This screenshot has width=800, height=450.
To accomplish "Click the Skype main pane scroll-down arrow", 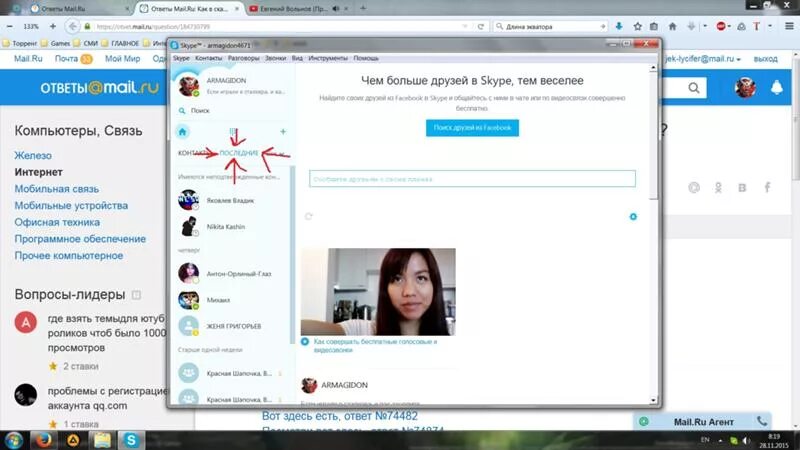I will [x=653, y=401].
